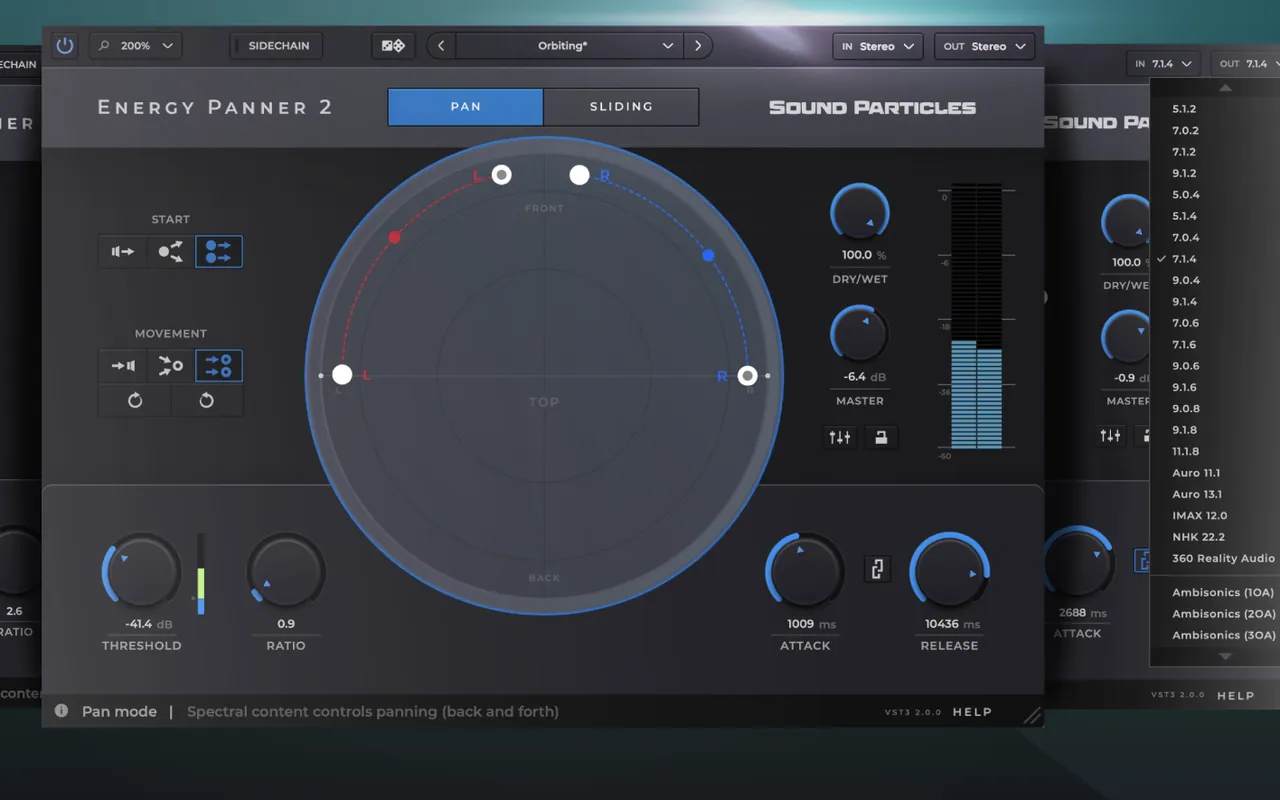Select the third Start mode icon
Screen dimensions: 1280x800
[219, 252]
